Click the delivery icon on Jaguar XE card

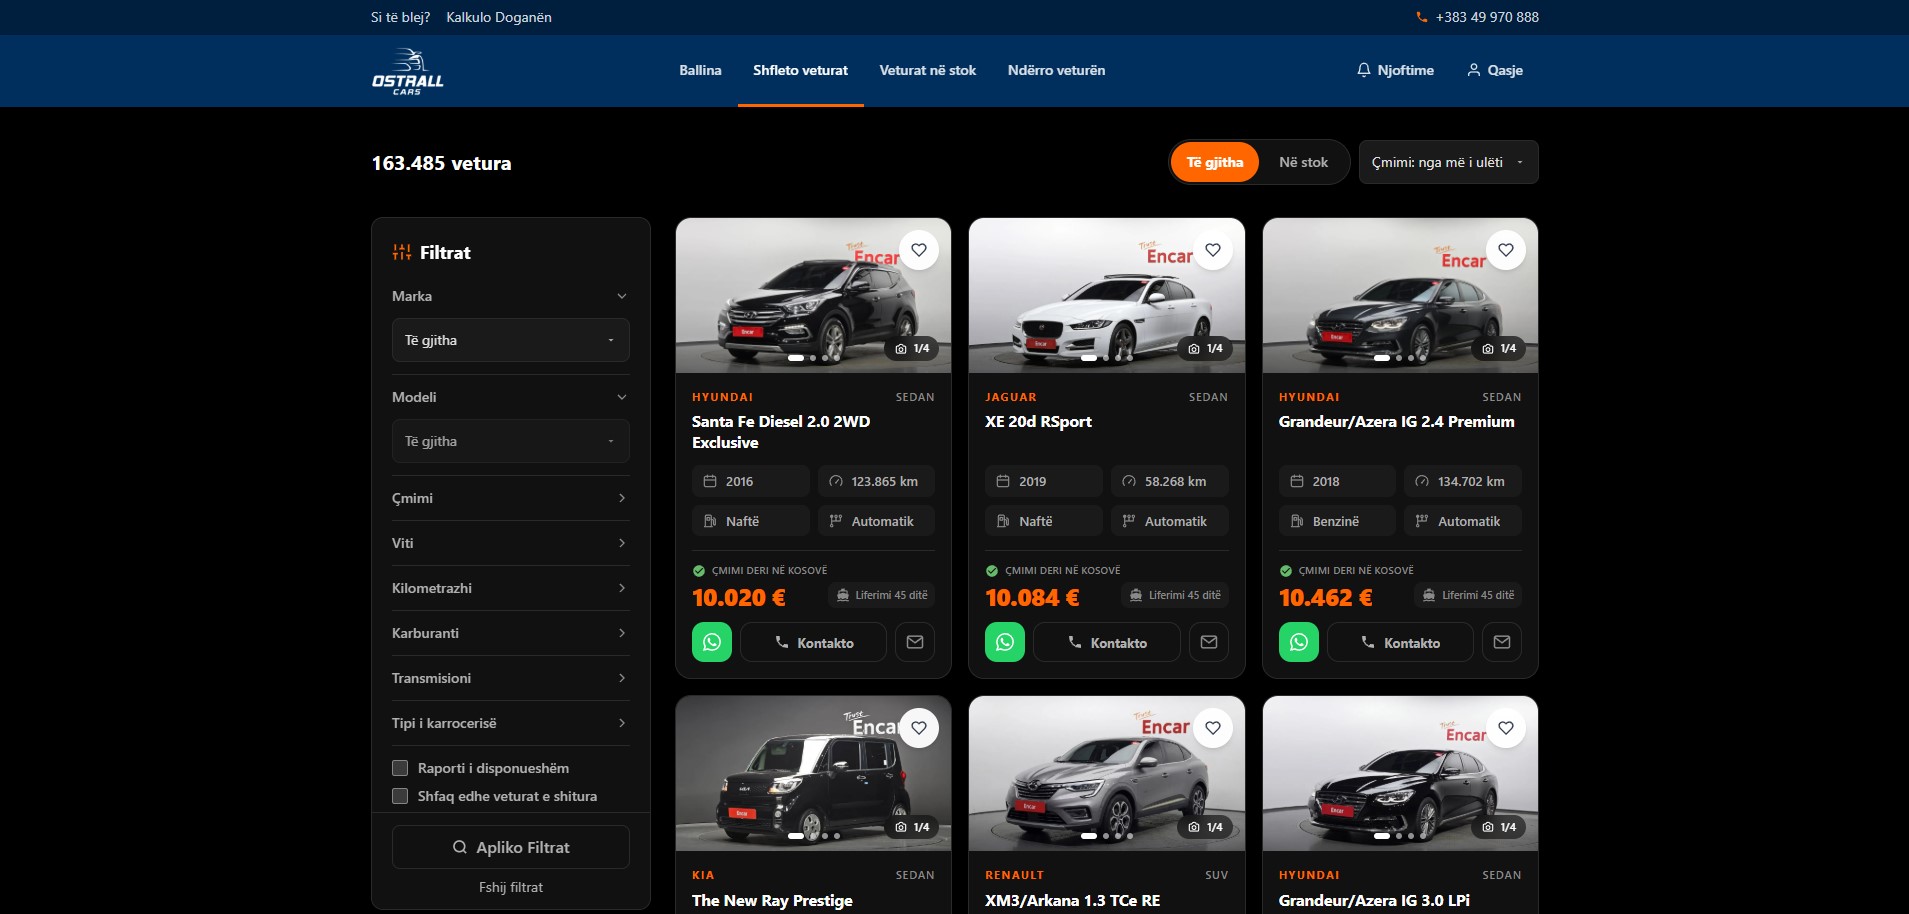pyautogui.click(x=1136, y=595)
